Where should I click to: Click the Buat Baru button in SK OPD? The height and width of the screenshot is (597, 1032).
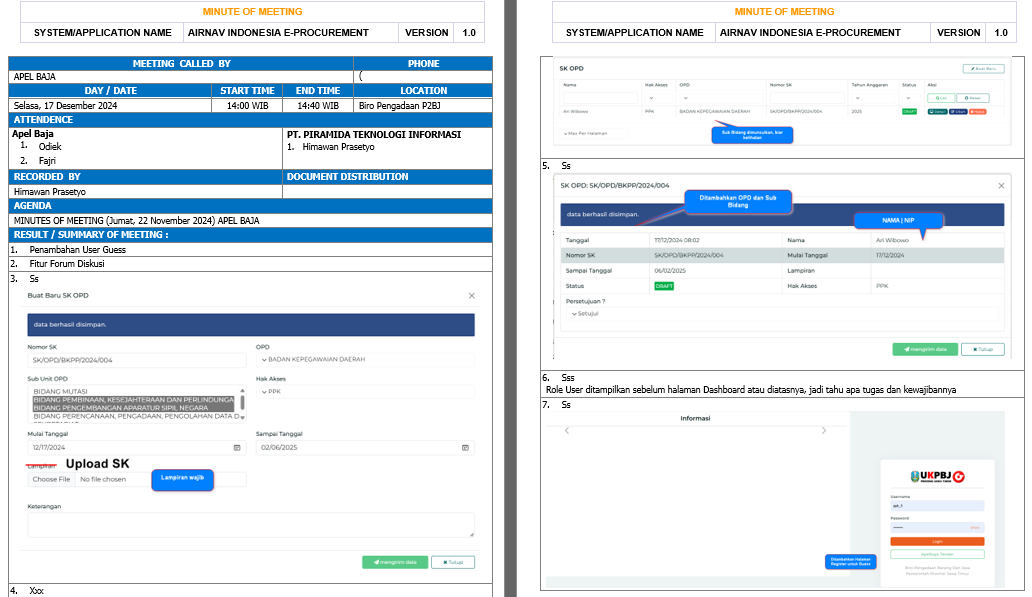pyautogui.click(x=982, y=68)
